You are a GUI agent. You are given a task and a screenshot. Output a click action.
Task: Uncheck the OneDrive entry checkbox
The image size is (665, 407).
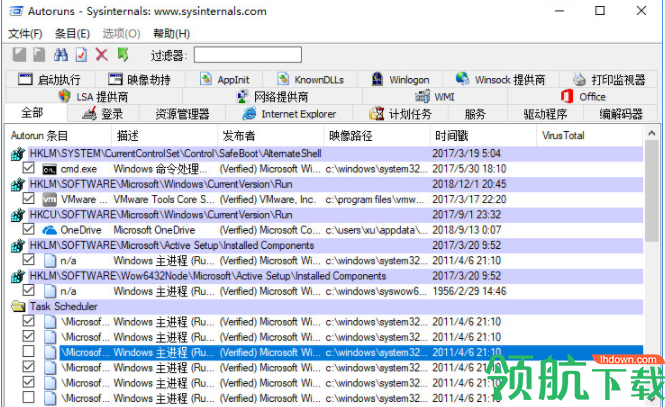[28, 229]
